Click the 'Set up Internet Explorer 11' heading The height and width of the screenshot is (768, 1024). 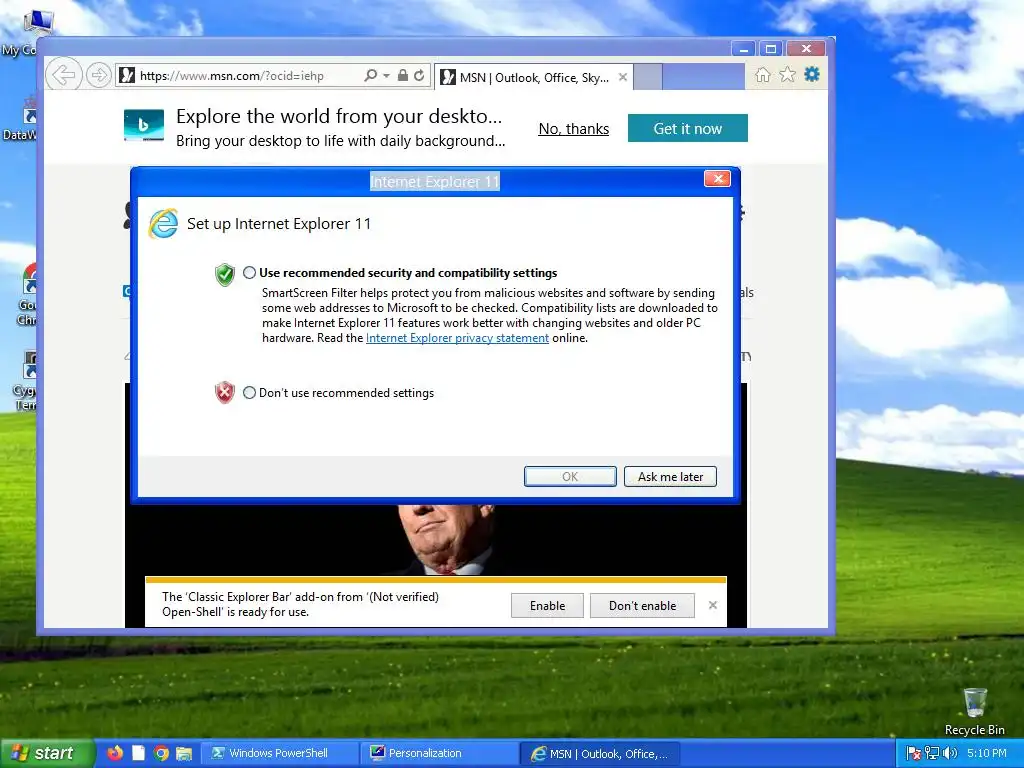tap(279, 223)
